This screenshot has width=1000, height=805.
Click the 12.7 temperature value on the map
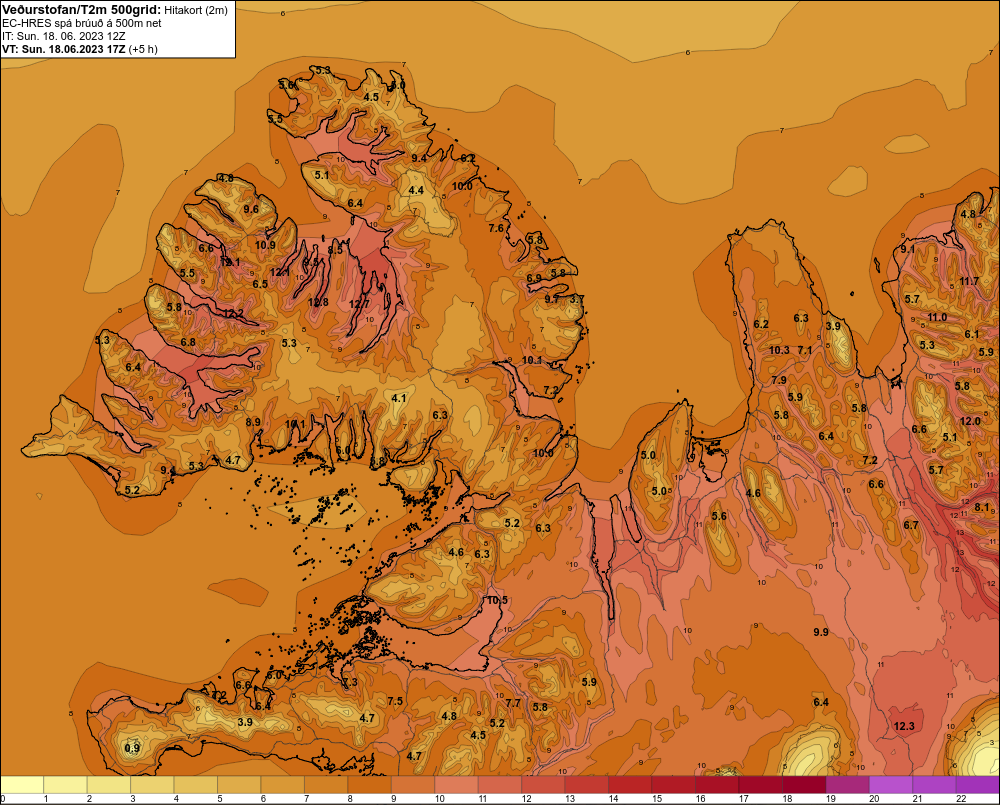point(359,304)
